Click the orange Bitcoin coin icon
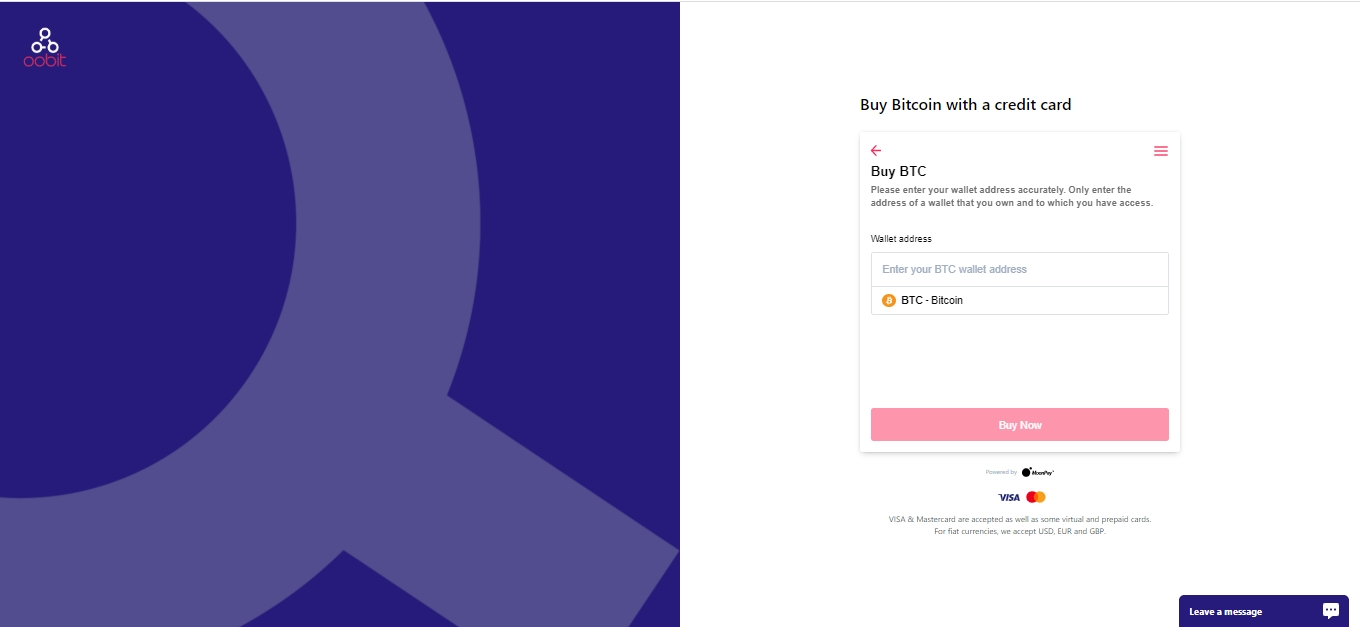 point(889,300)
